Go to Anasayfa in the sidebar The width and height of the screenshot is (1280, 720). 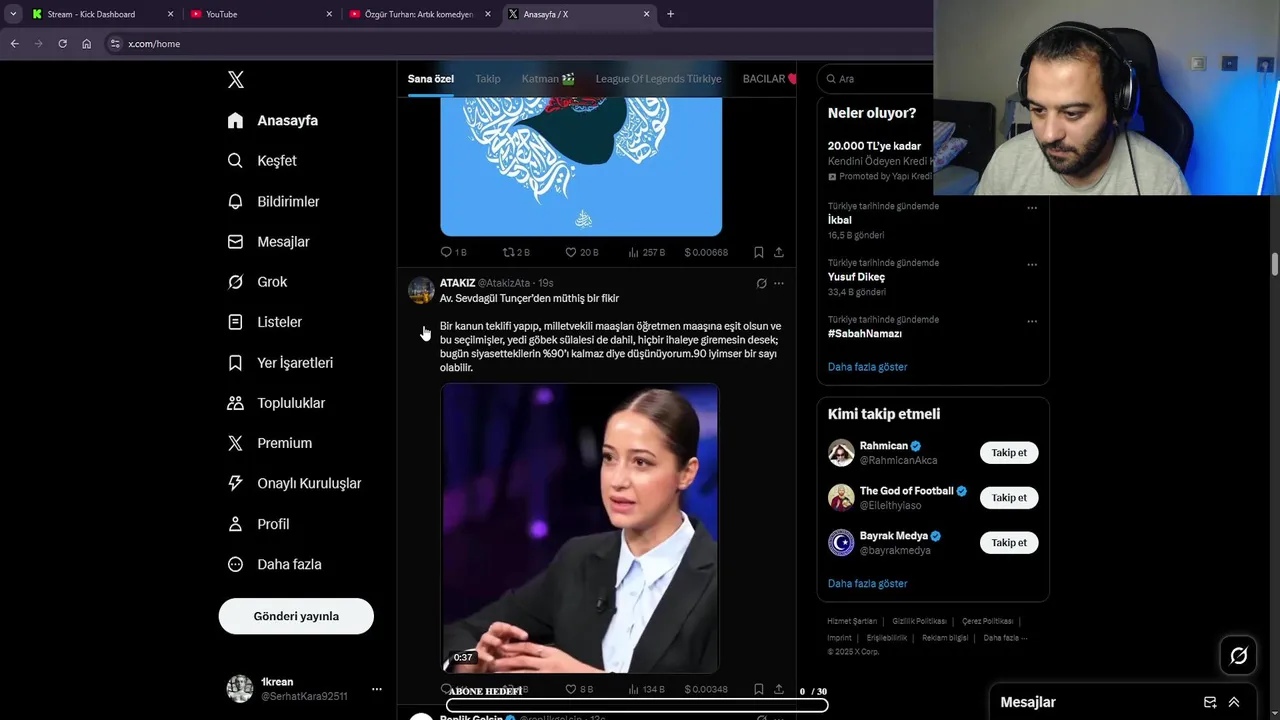(x=273, y=120)
